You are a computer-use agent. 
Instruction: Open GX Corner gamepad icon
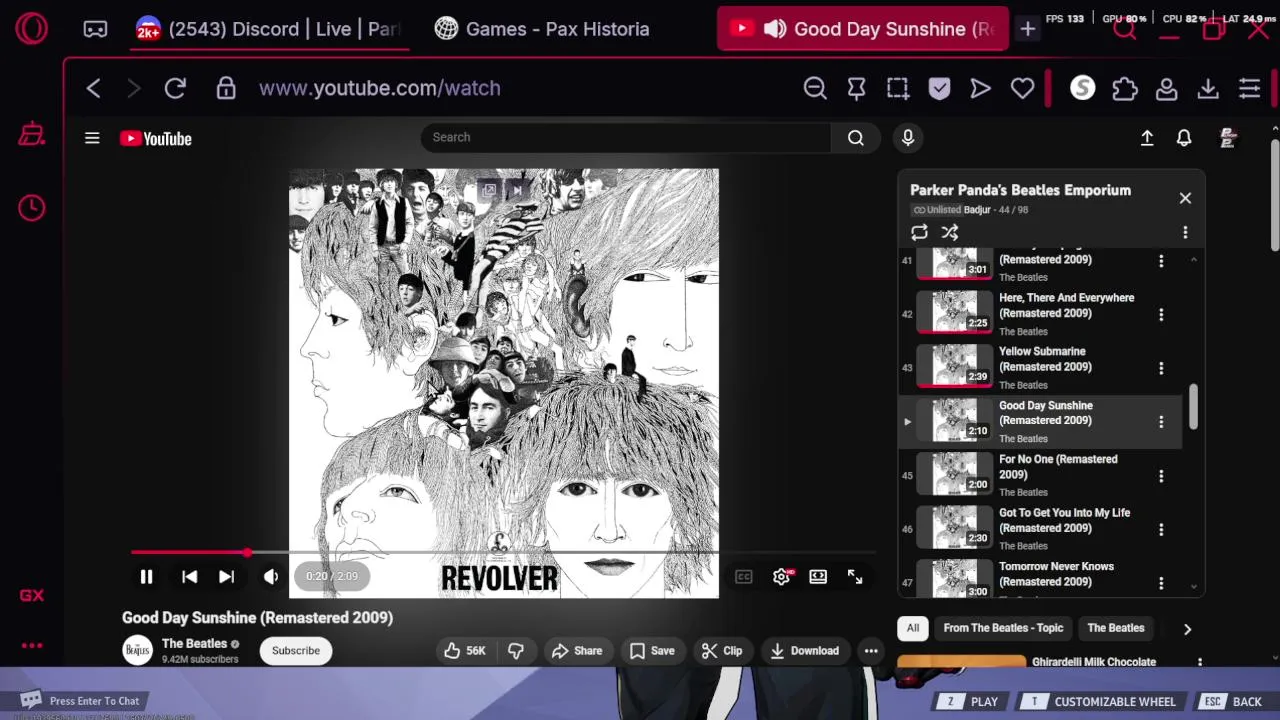click(x=95, y=29)
